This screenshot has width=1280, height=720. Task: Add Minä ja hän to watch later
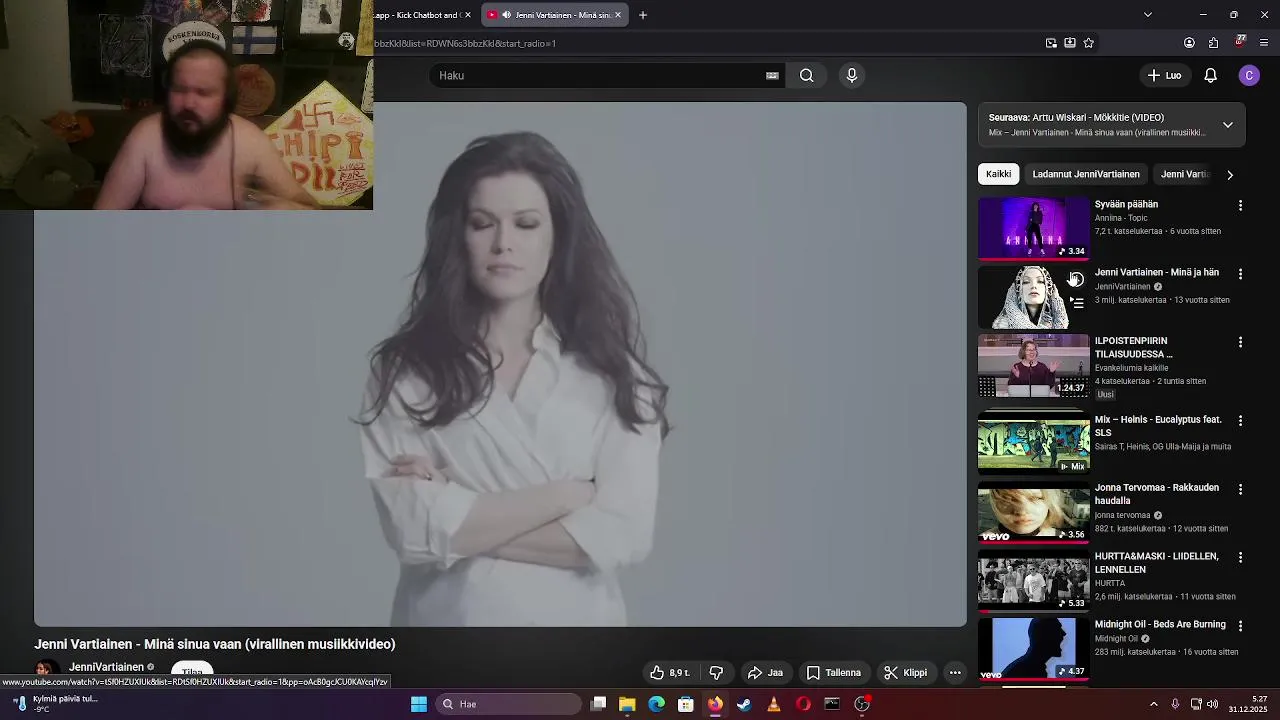tap(1076, 280)
